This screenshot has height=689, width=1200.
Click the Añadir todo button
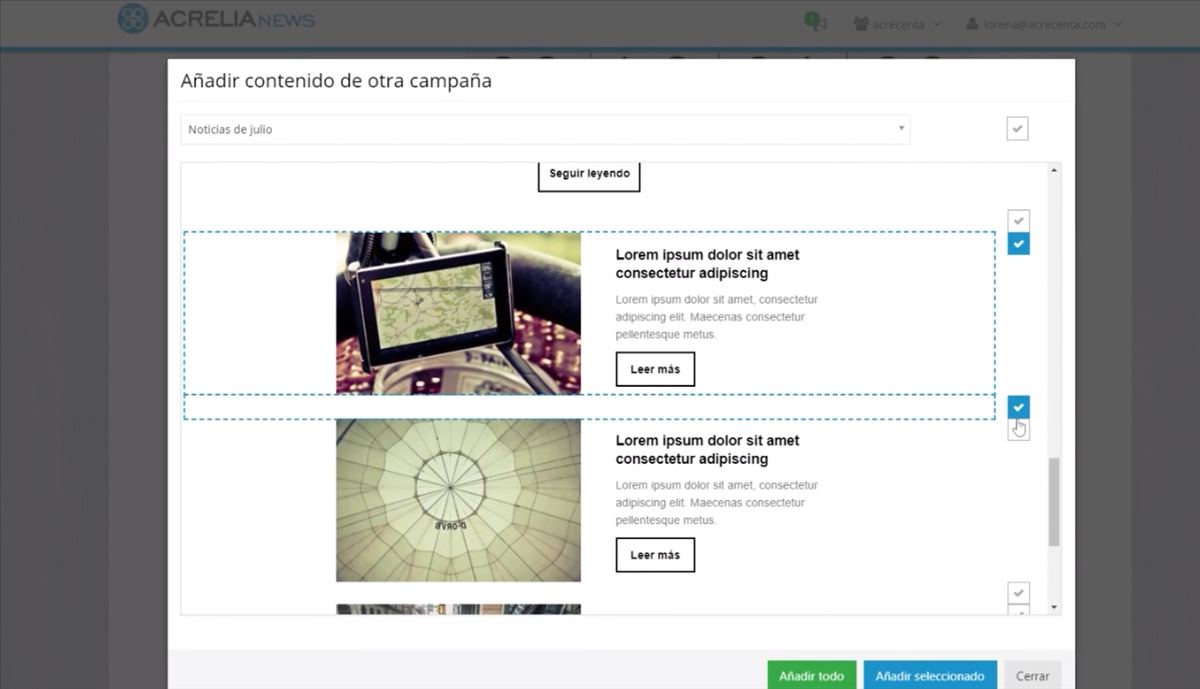click(811, 675)
